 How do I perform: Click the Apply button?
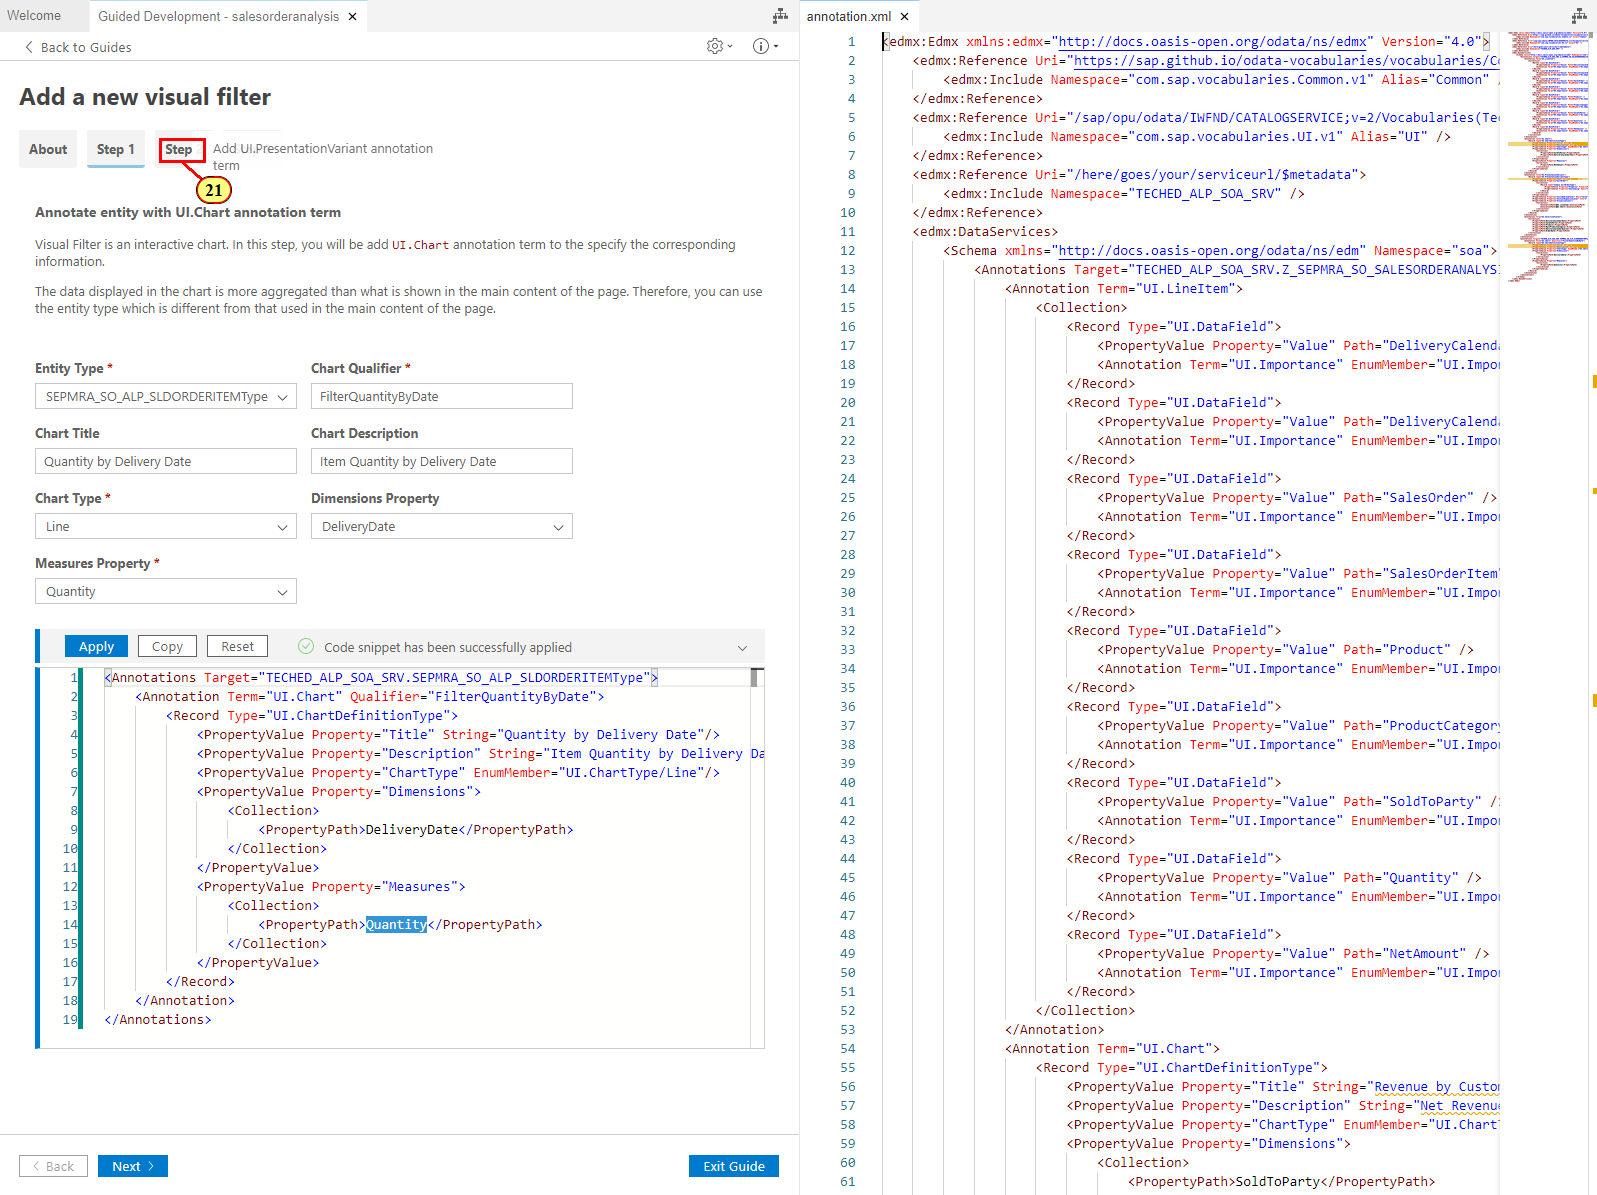(x=97, y=646)
